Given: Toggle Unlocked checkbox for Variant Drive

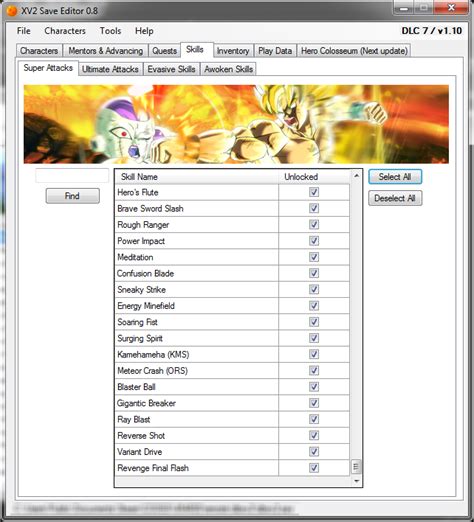Looking at the screenshot, I should coord(314,452).
